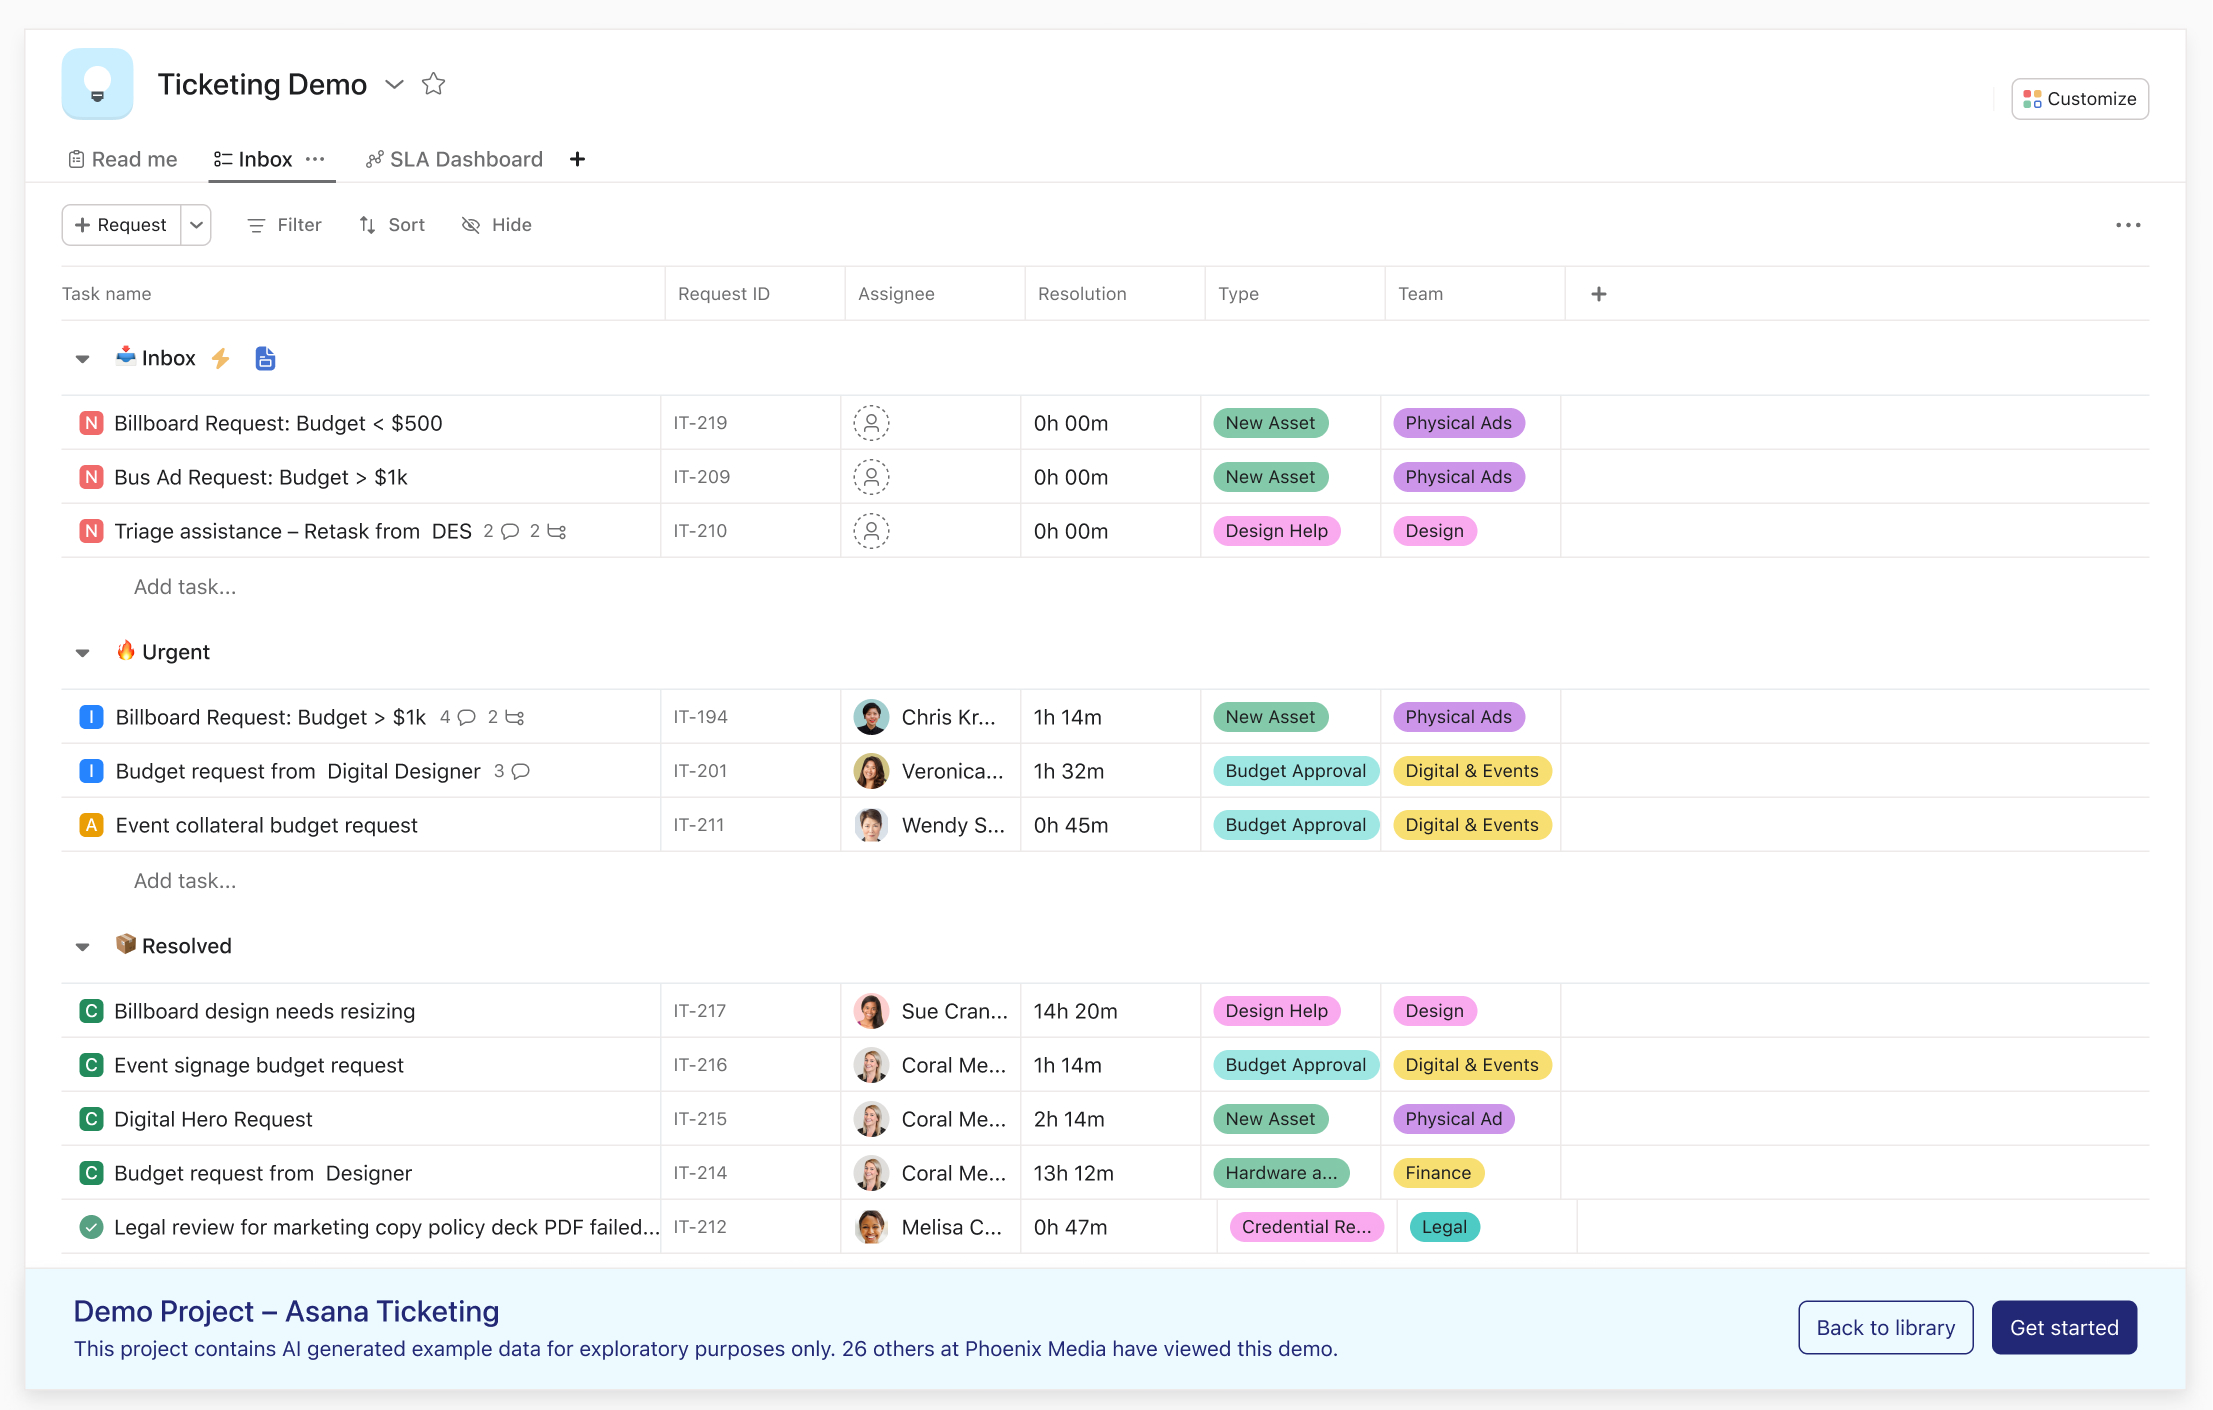
Task: Open the Read me tab
Action: coord(123,159)
